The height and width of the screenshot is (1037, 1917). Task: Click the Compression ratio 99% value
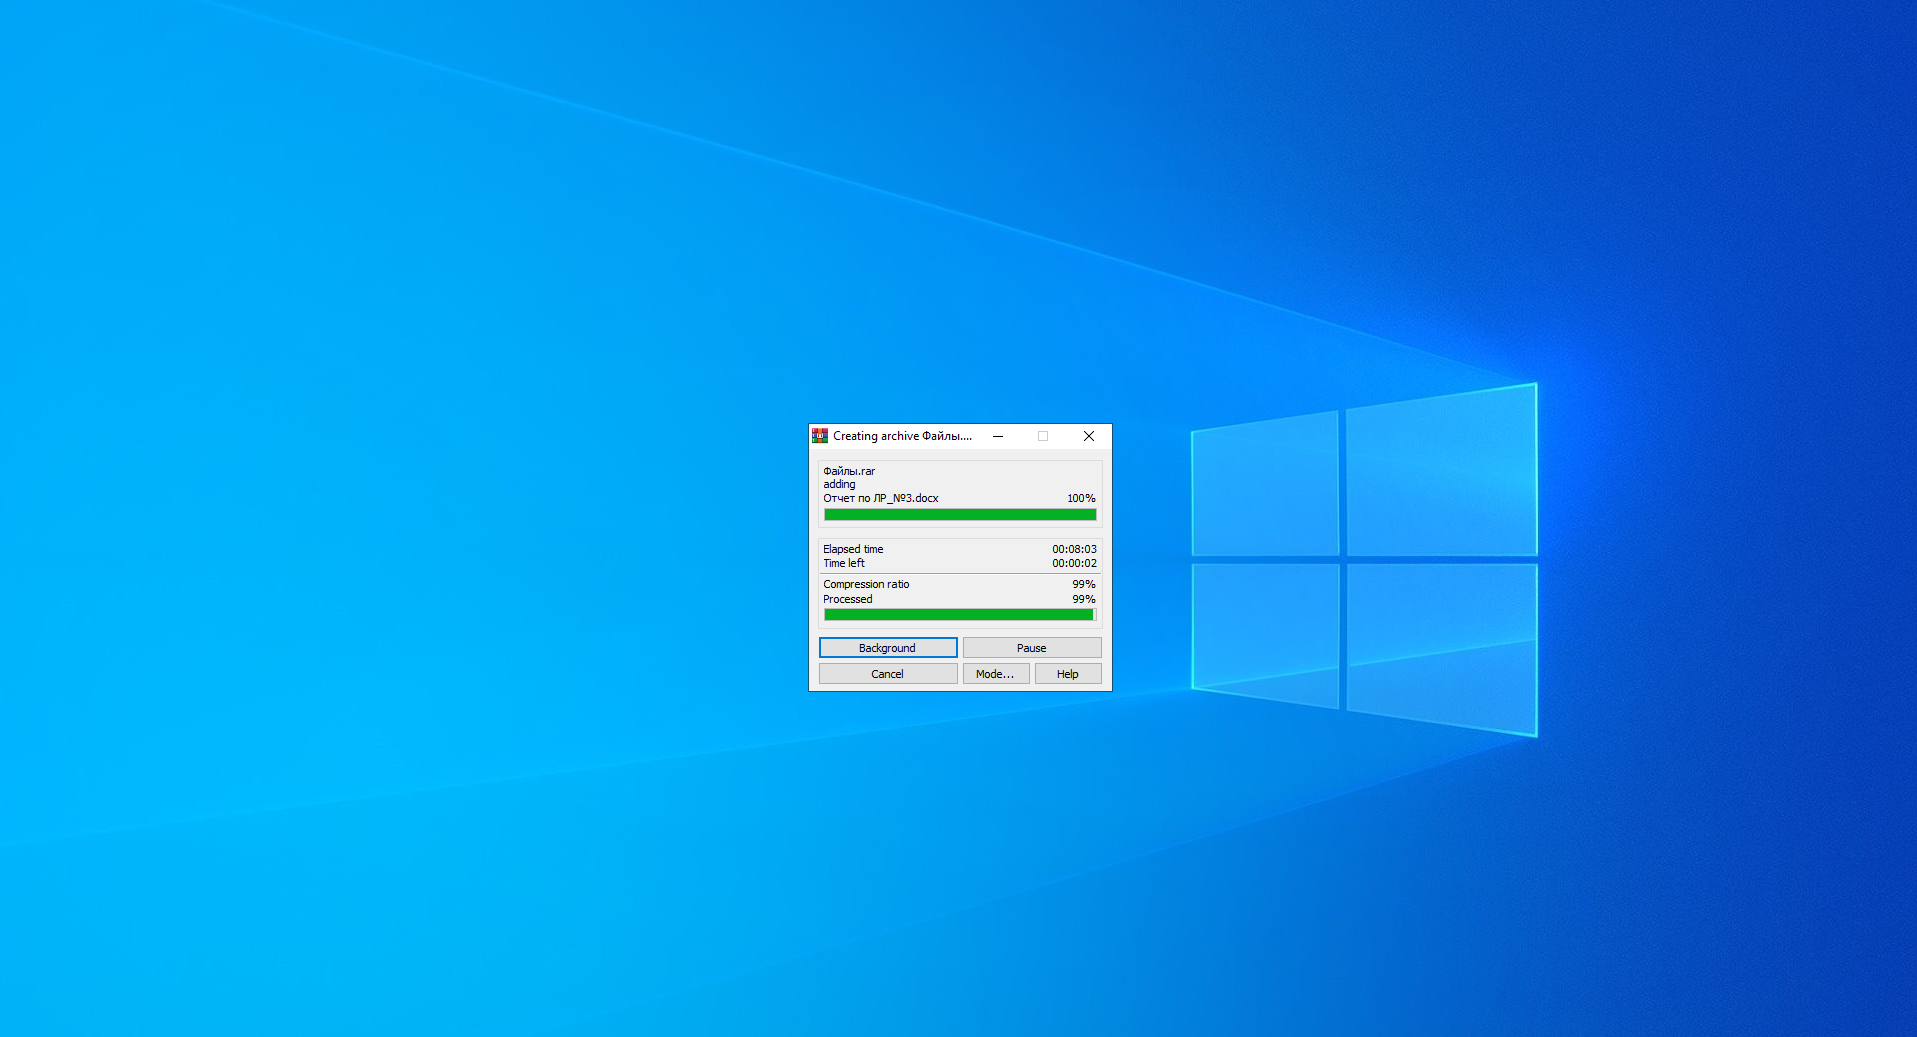coord(1084,584)
